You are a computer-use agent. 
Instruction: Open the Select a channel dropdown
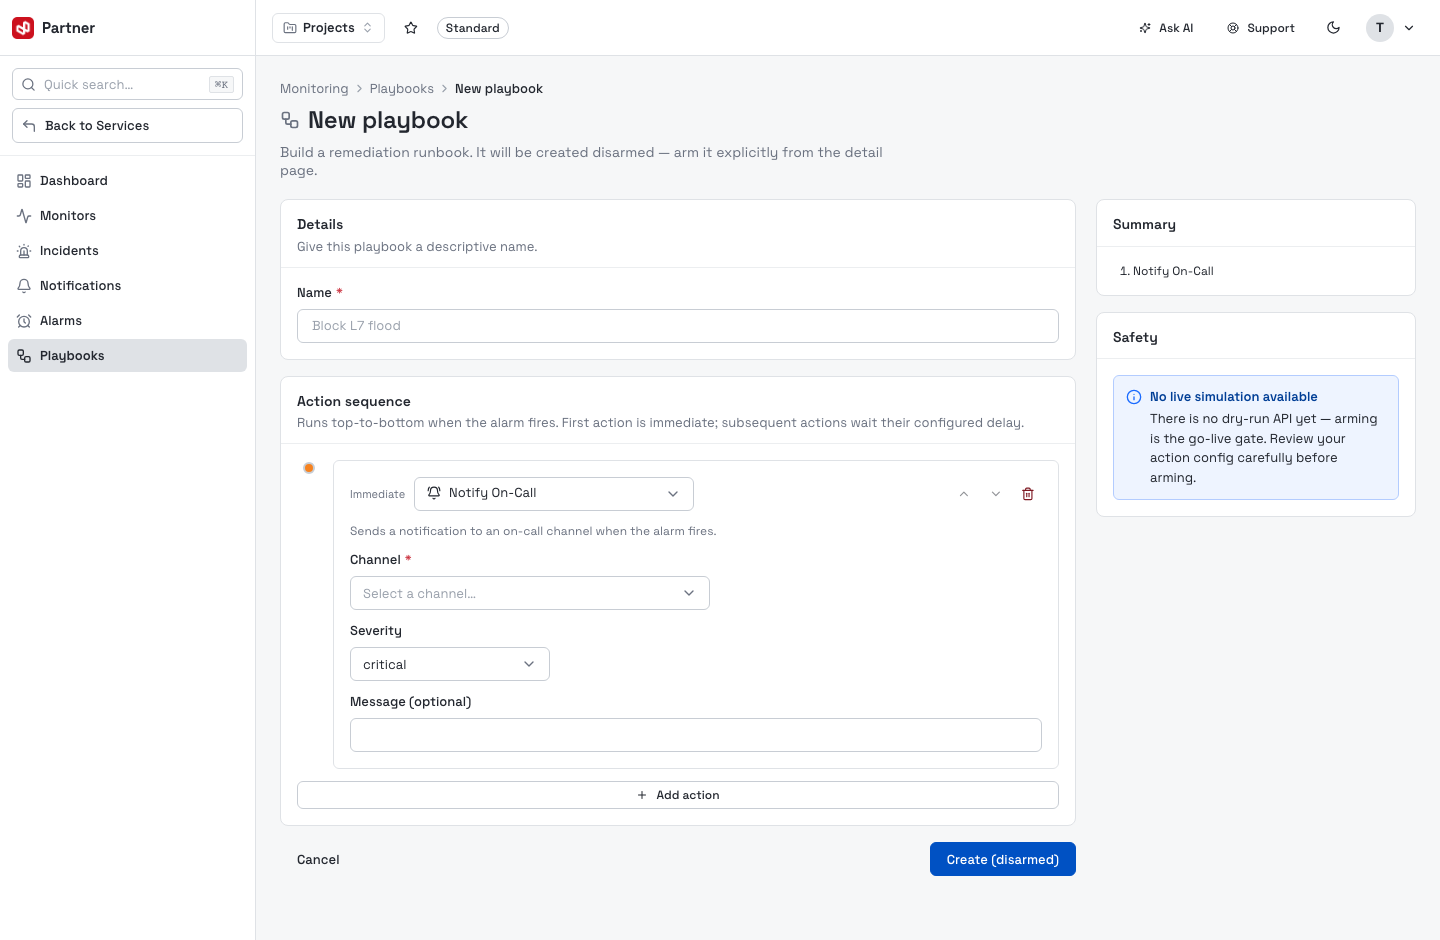tap(530, 593)
